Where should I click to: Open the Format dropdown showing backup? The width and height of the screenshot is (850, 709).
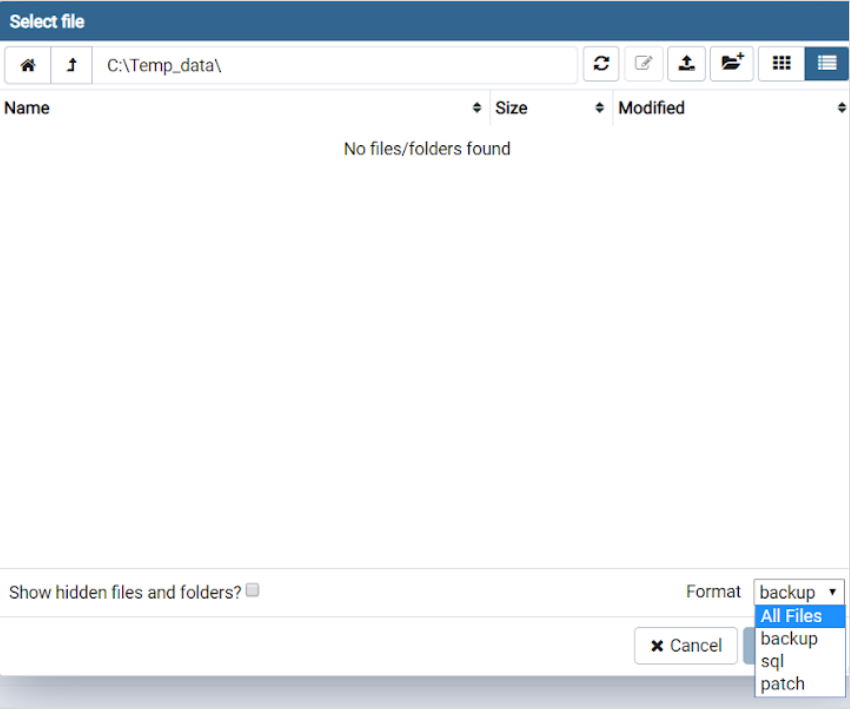799,592
